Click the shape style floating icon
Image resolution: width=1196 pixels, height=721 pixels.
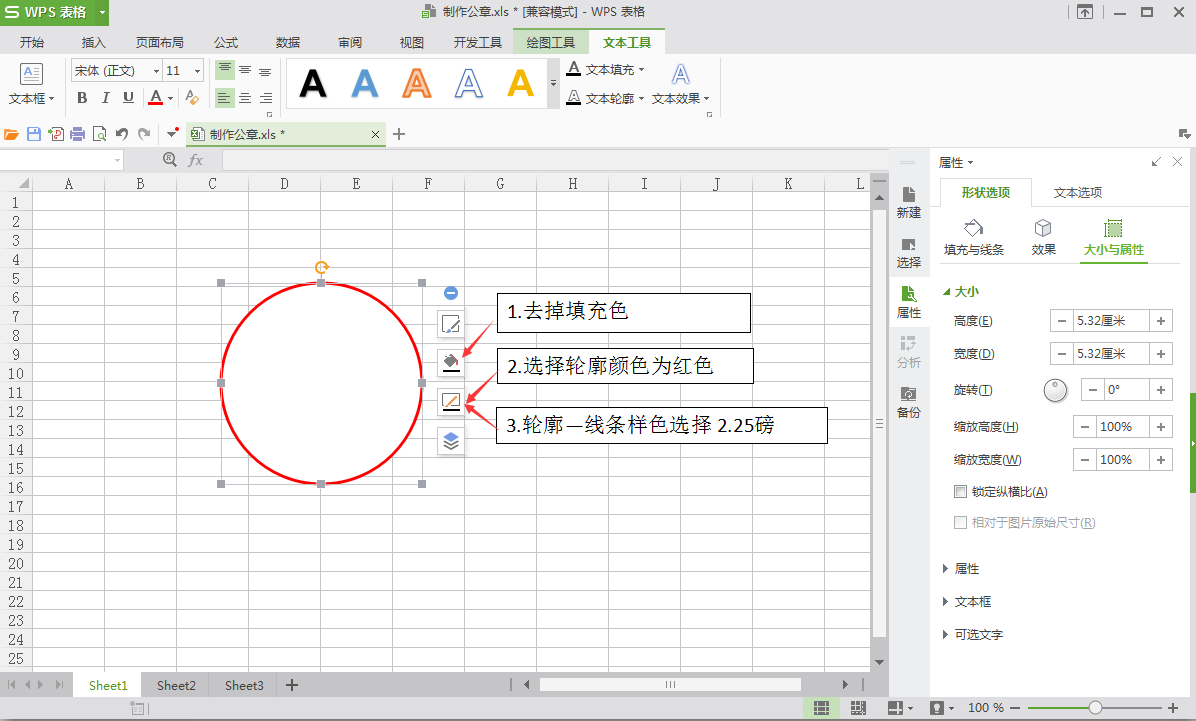click(451, 323)
